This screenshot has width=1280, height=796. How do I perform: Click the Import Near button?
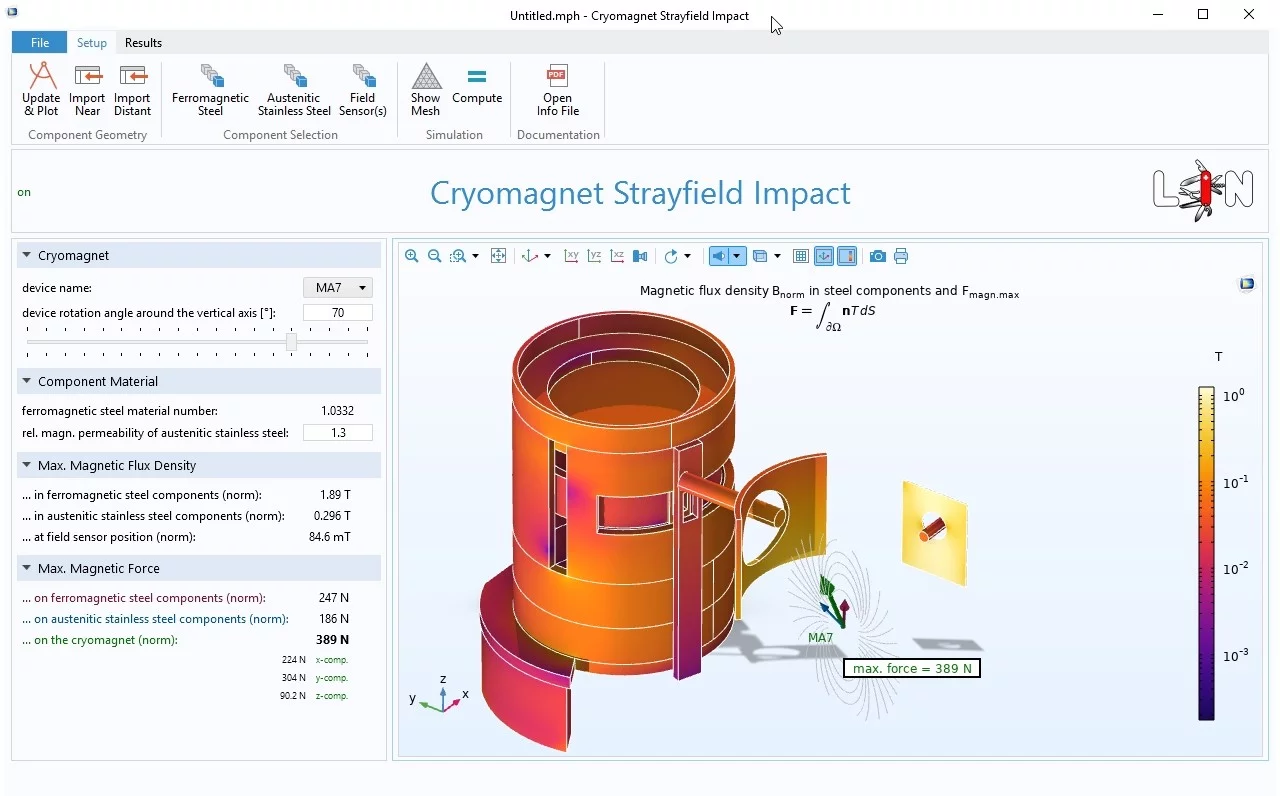pyautogui.click(x=87, y=89)
